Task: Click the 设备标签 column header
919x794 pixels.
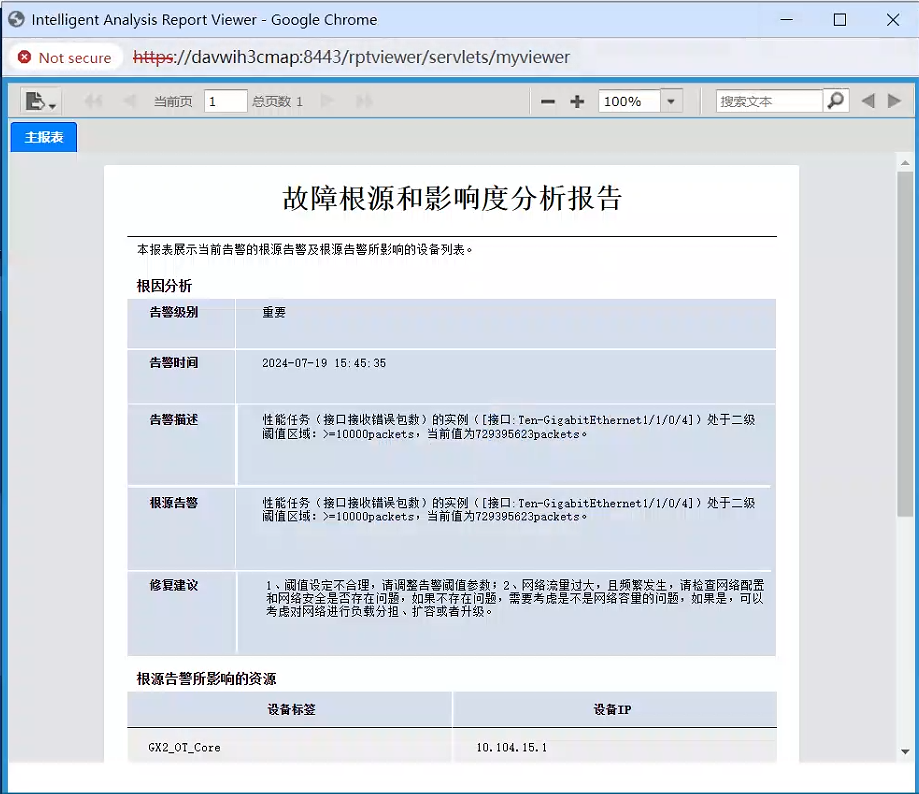Action: pyautogui.click(x=291, y=710)
